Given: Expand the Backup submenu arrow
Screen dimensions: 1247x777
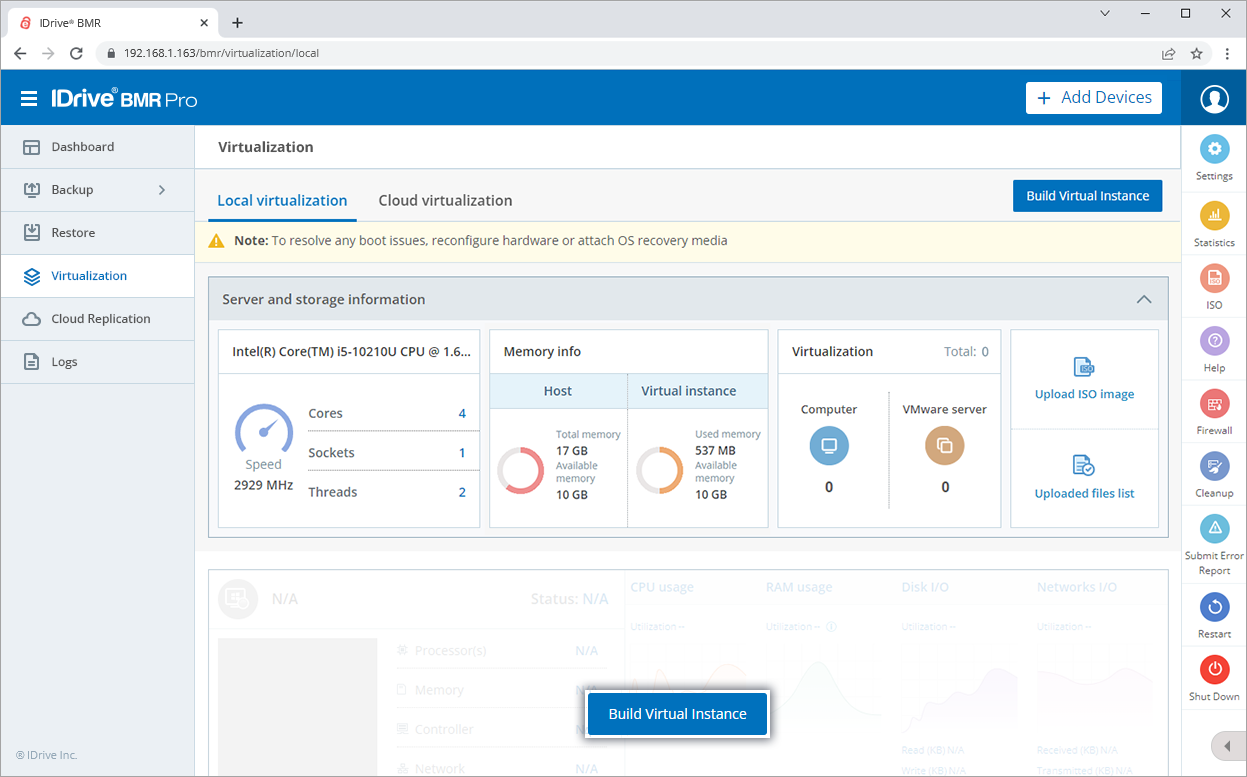Looking at the screenshot, I should (162, 190).
